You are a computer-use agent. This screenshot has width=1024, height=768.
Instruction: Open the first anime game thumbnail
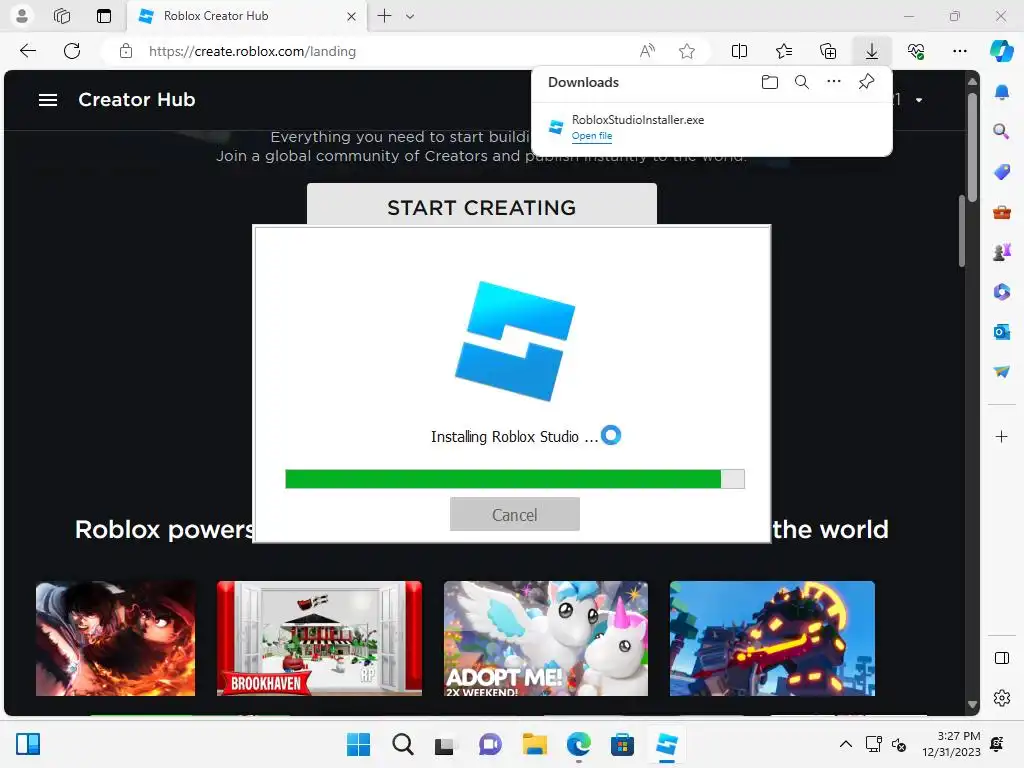pyautogui.click(x=116, y=638)
